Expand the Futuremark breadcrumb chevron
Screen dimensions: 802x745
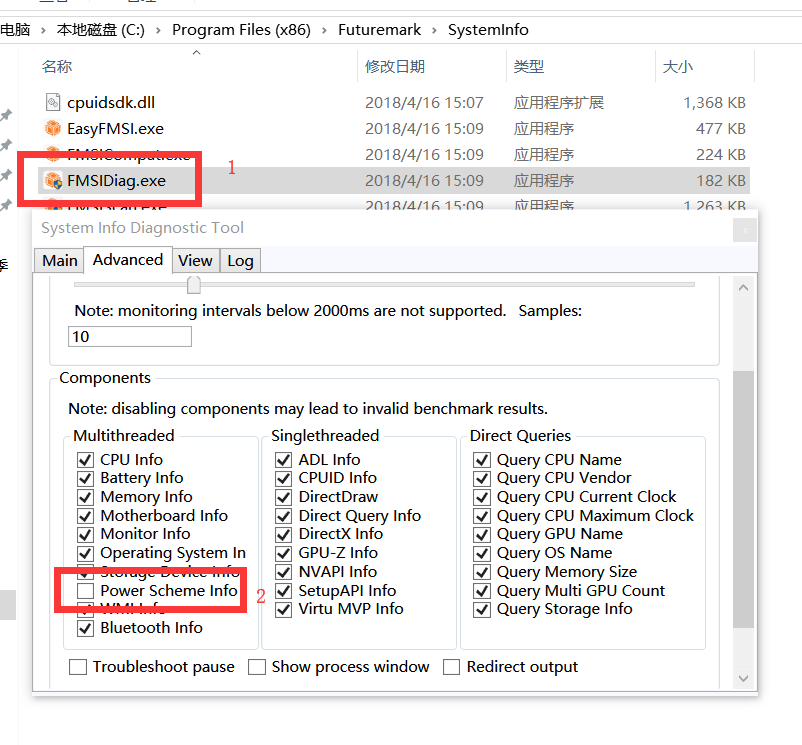click(x=435, y=30)
